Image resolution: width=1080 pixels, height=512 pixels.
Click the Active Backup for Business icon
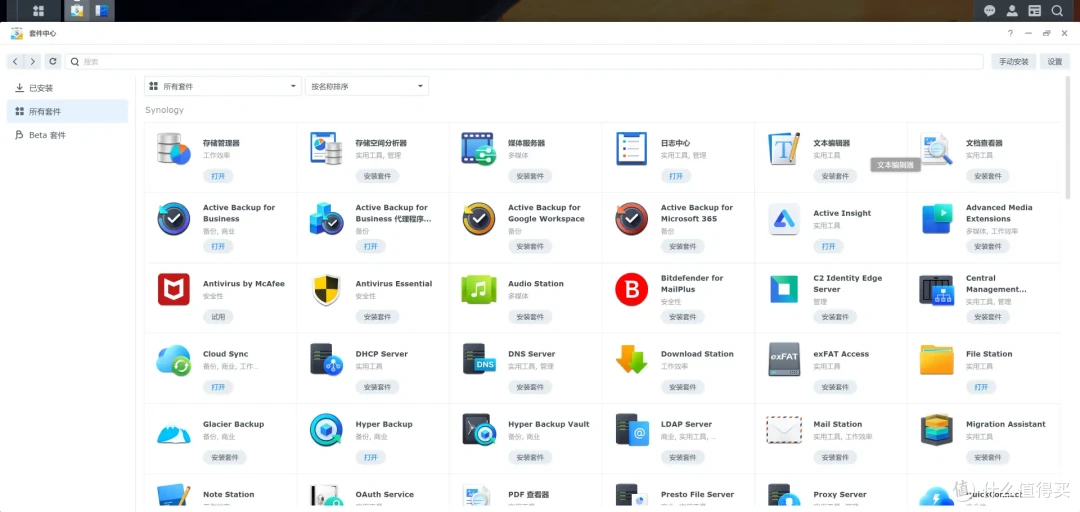[174, 219]
